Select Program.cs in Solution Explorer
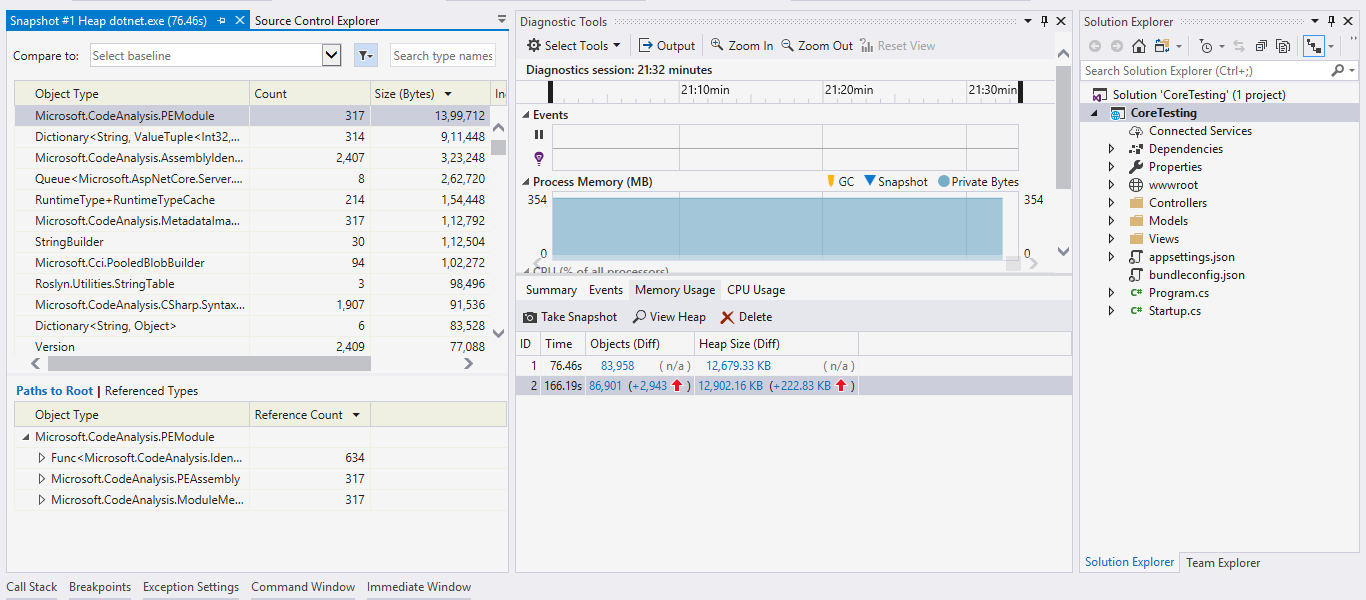1366x600 pixels. point(1178,293)
